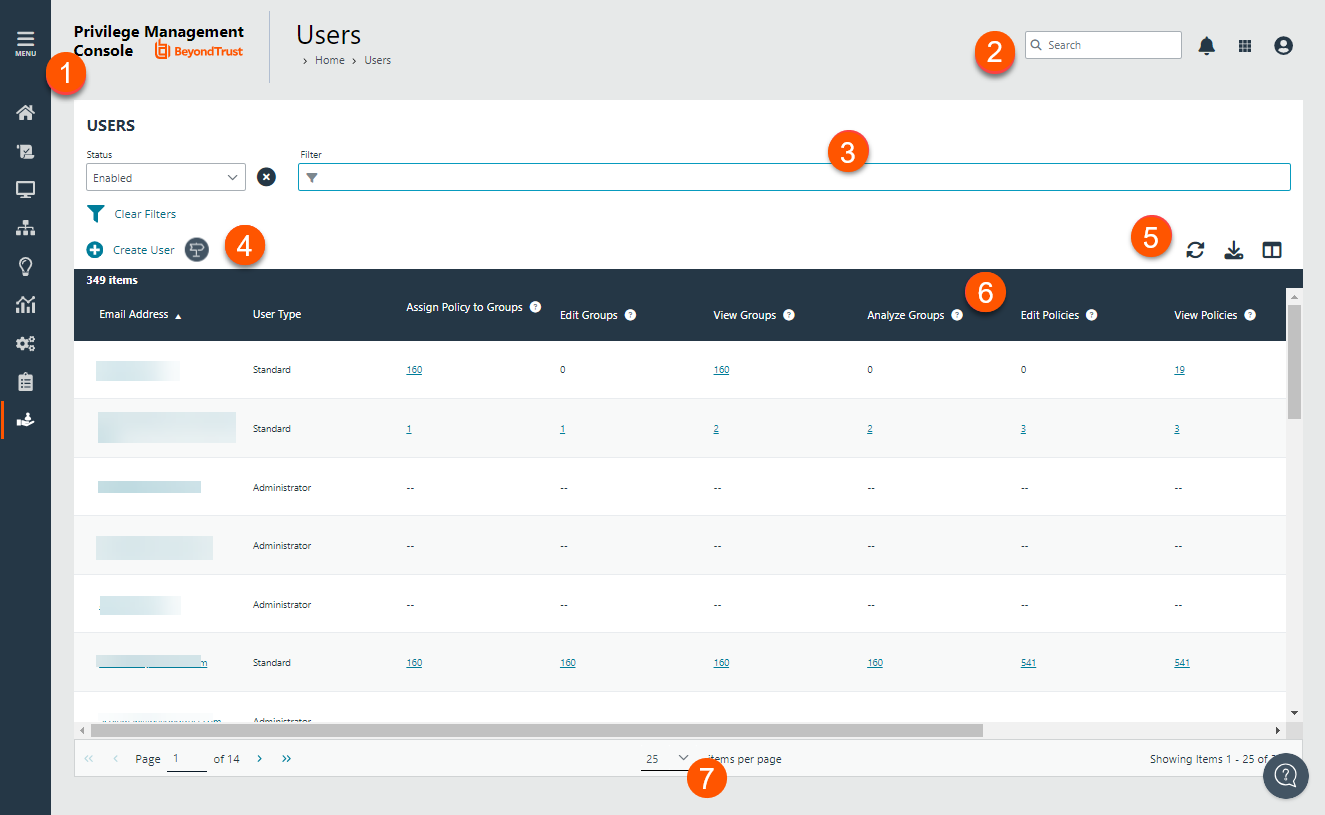The height and width of the screenshot is (815, 1325).
Task: Click Users in the breadcrumb
Action: pos(377,61)
